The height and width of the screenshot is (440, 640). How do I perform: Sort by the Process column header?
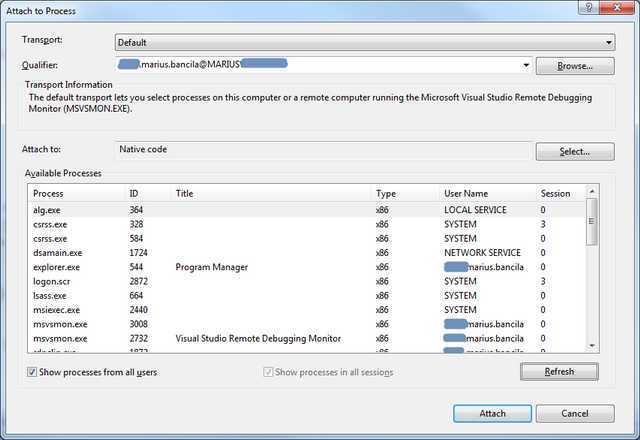pos(78,193)
